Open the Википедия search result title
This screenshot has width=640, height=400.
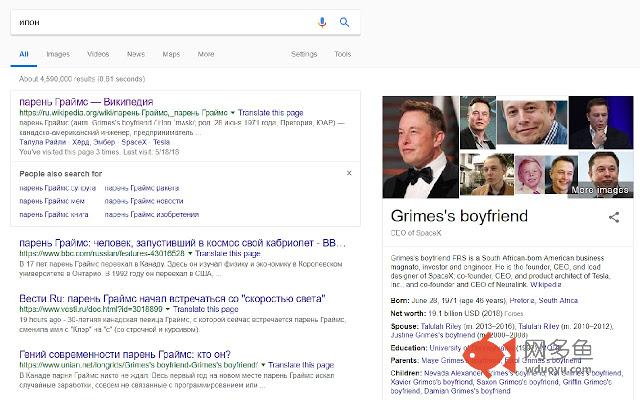click(86, 102)
